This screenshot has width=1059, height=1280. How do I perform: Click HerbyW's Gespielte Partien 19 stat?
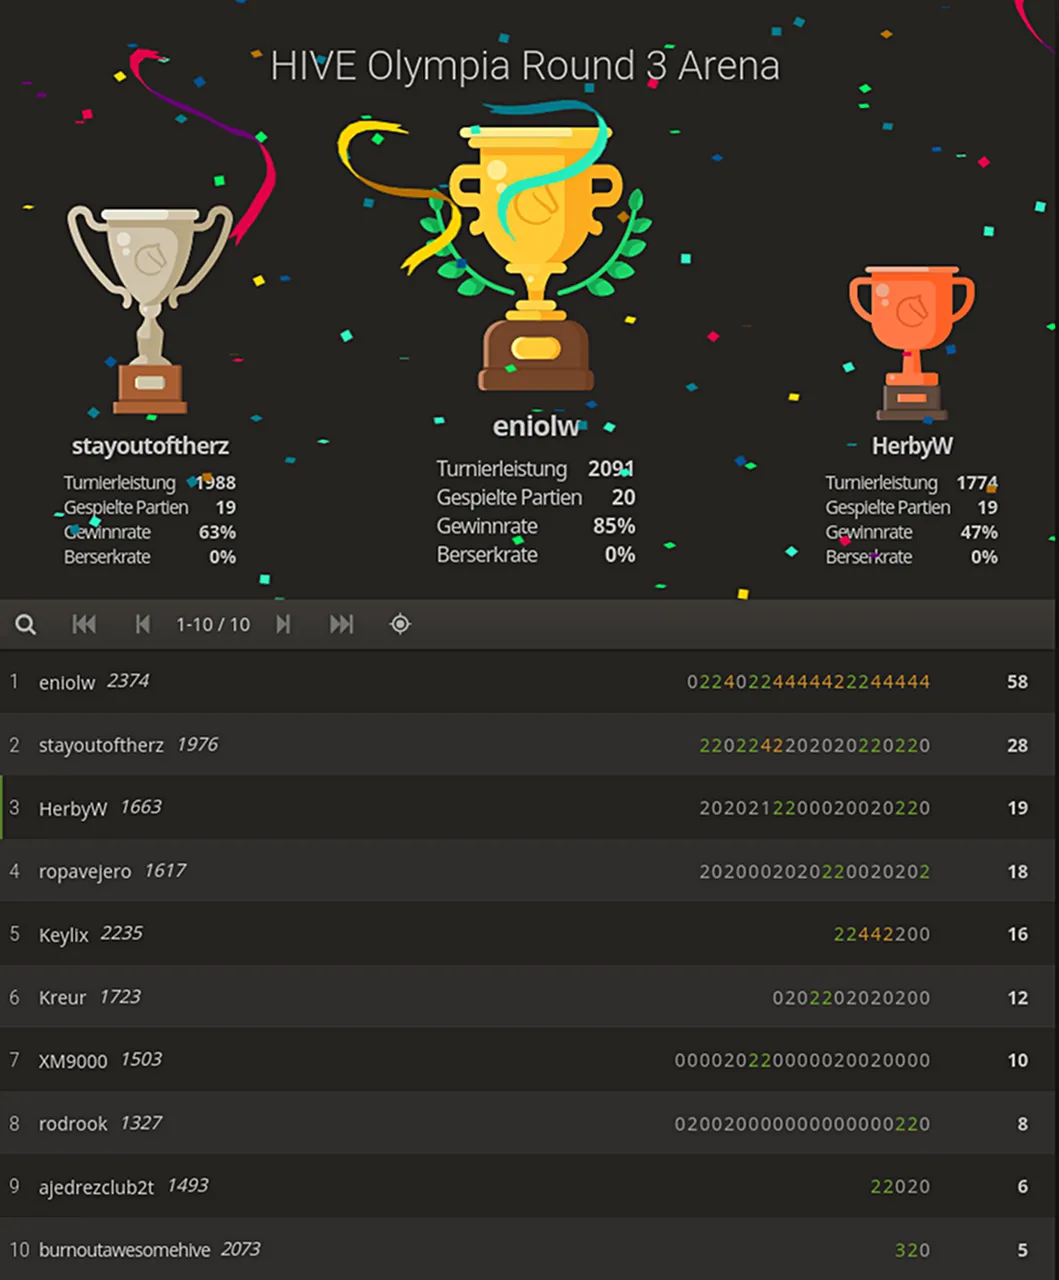tap(911, 508)
